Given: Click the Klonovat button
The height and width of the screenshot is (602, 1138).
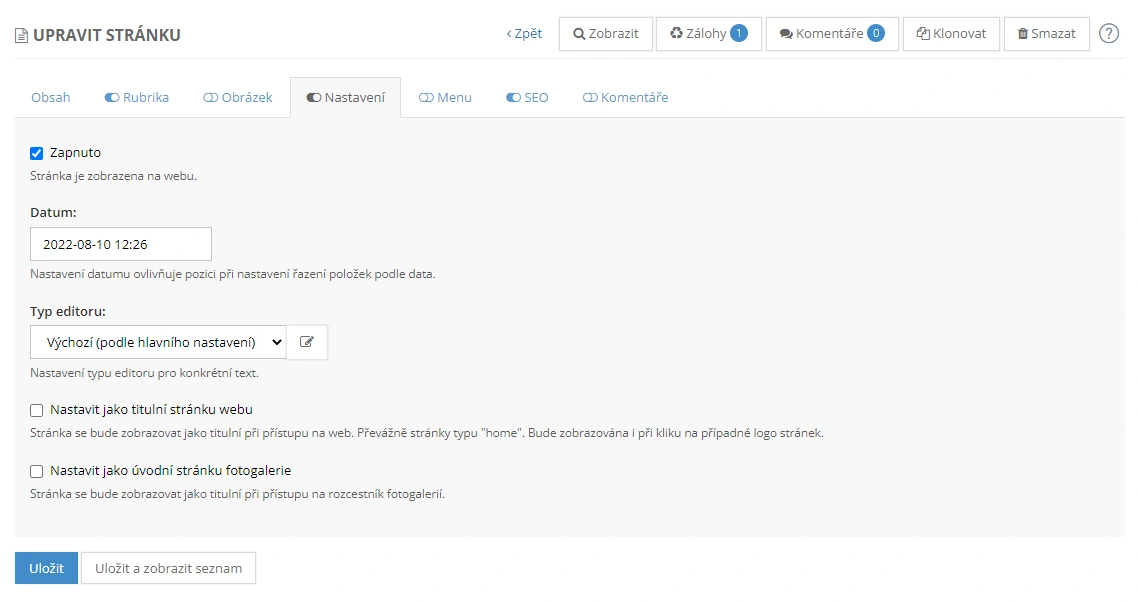Looking at the screenshot, I should pos(951,33).
